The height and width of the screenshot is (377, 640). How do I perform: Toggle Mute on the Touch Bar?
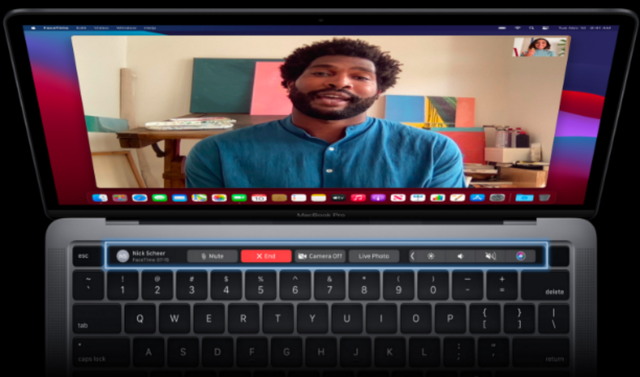(x=212, y=256)
